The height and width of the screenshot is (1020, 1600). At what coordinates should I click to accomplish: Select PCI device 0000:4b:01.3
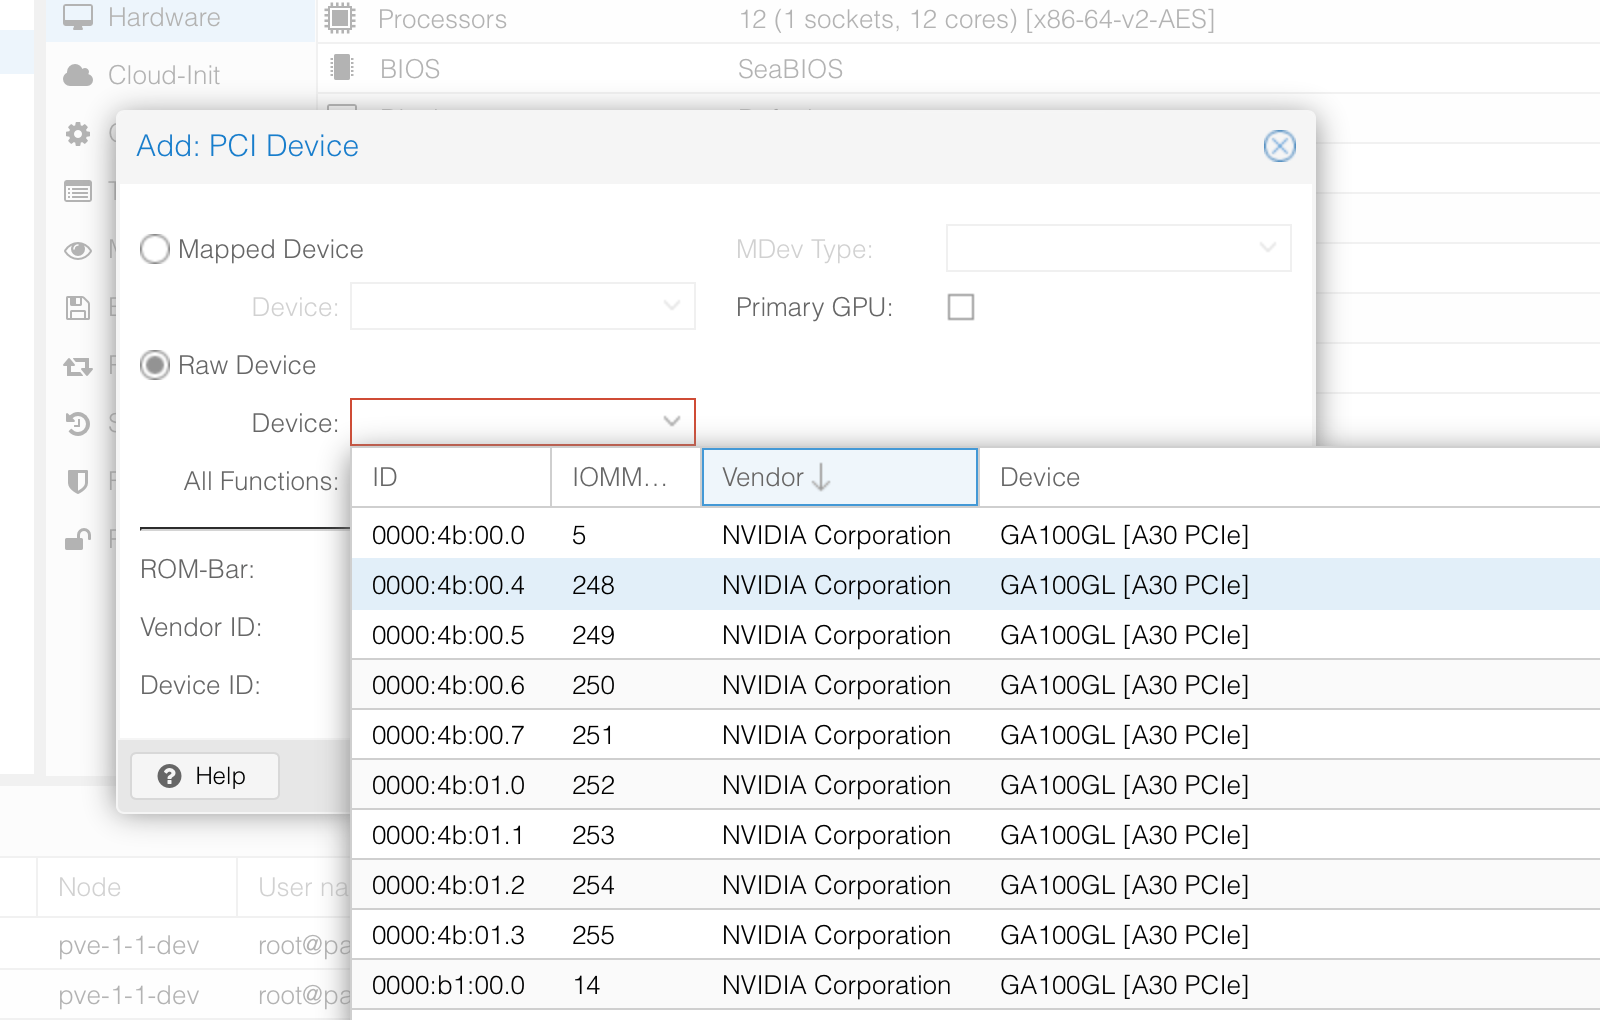pyautogui.click(x=976, y=935)
